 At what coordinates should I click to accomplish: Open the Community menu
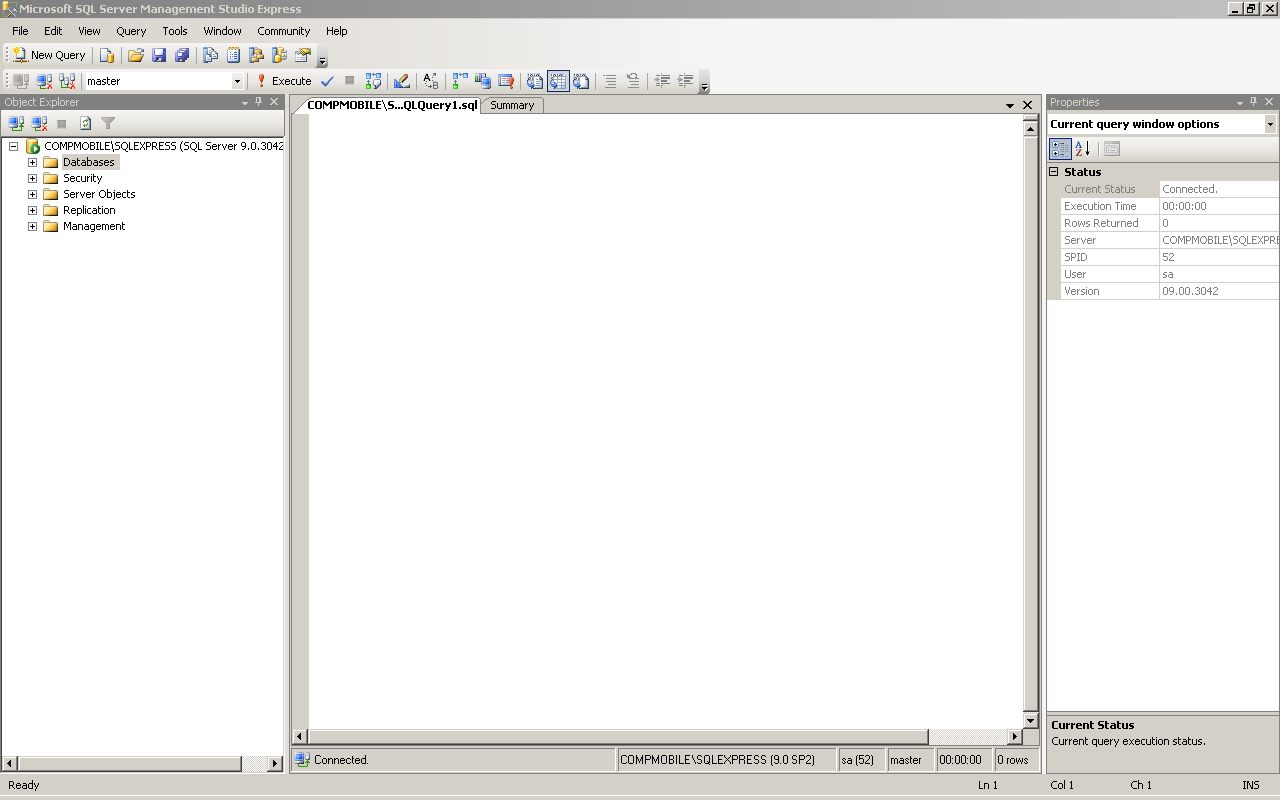coord(284,31)
